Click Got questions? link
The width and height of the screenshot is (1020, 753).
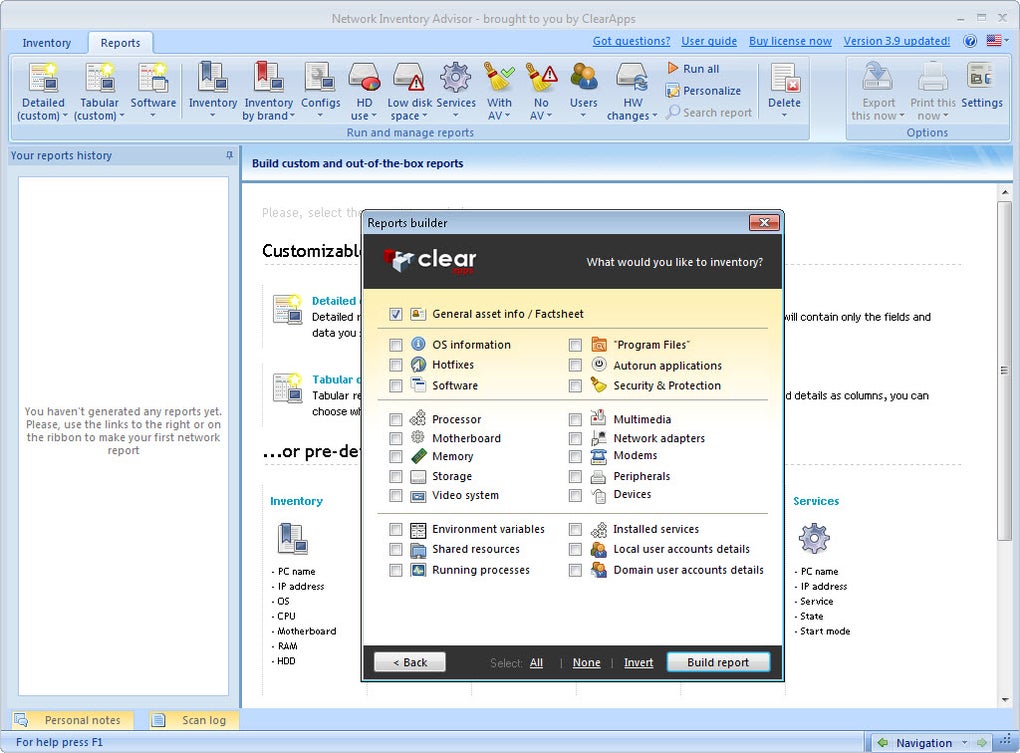[x=631, y=41]
